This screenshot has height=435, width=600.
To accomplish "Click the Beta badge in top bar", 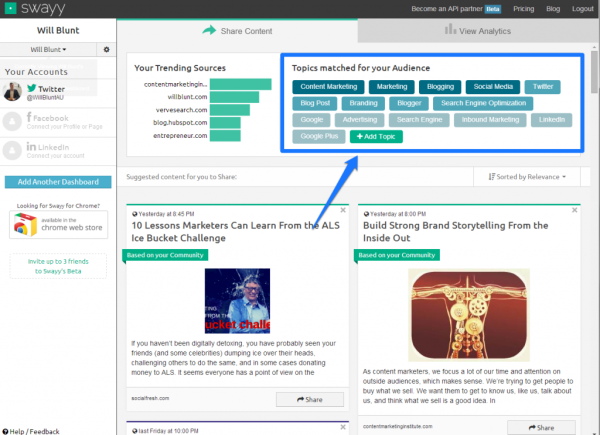I will 493,9.
